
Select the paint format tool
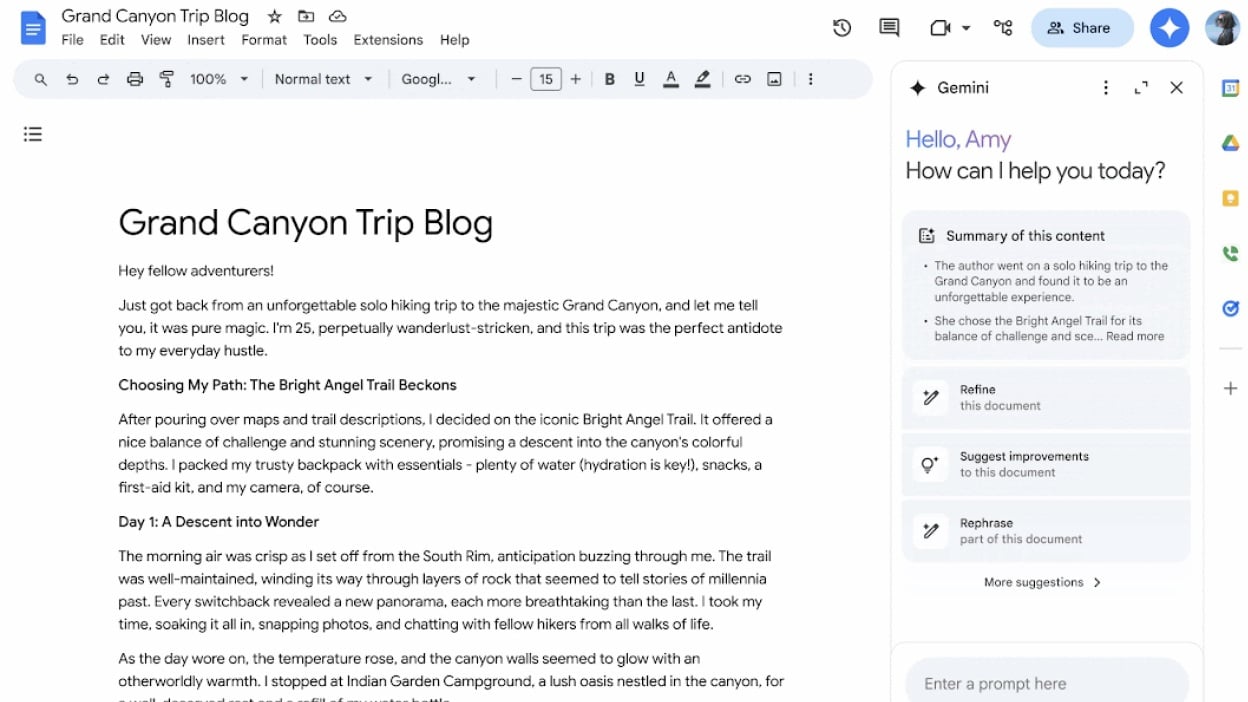166,79
